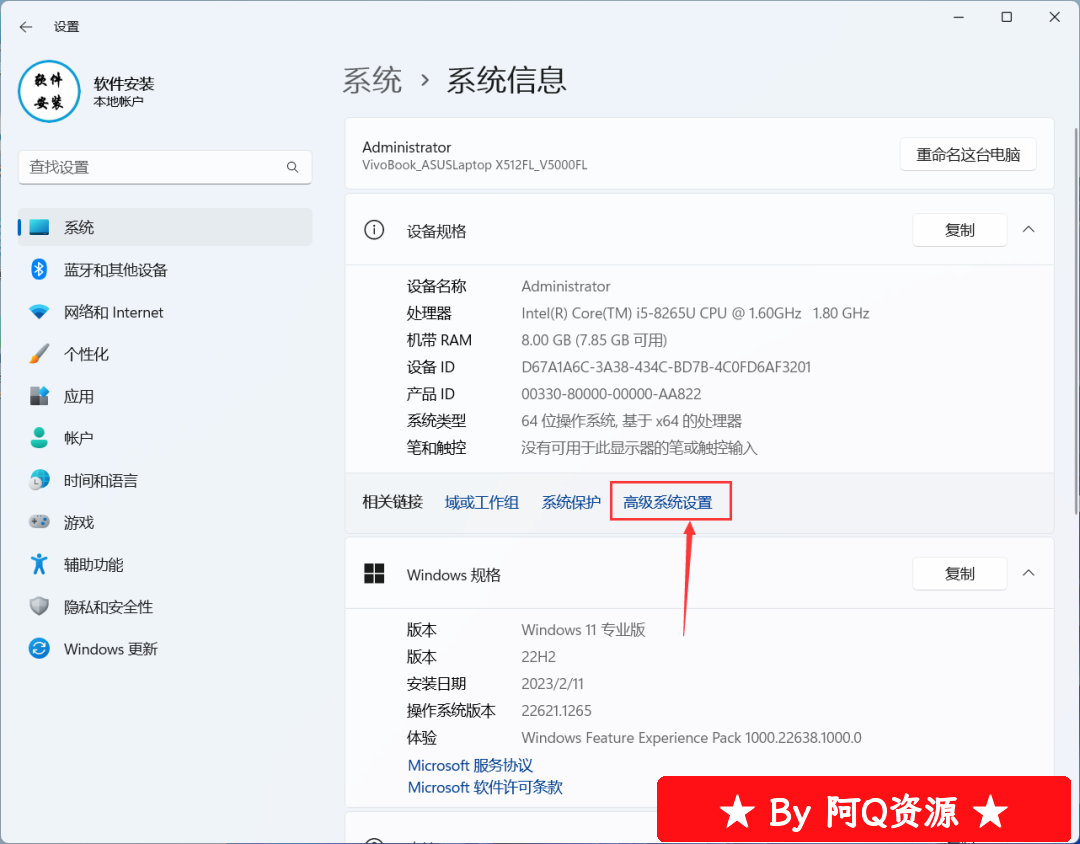Viewport: 1080px width, 844px height.
Task: Click the Windows Update sync icon
Action: 39,649
